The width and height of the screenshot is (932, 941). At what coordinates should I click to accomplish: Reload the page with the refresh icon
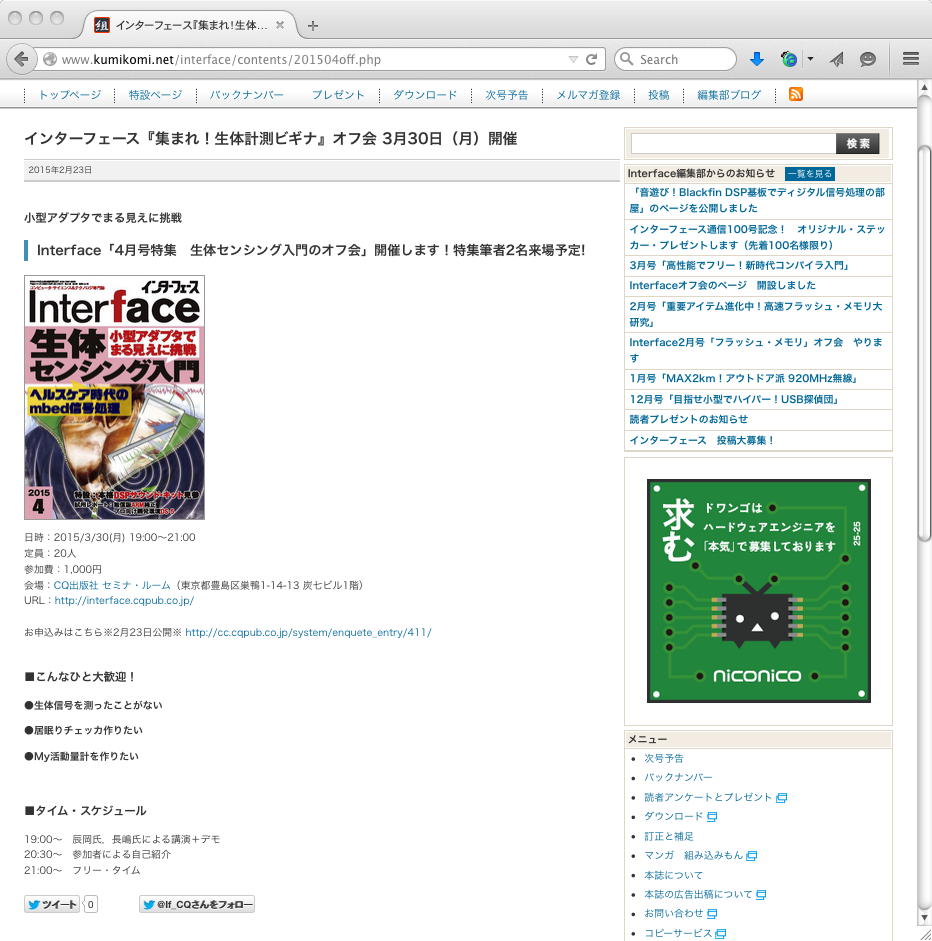click(x=592, y=59)
